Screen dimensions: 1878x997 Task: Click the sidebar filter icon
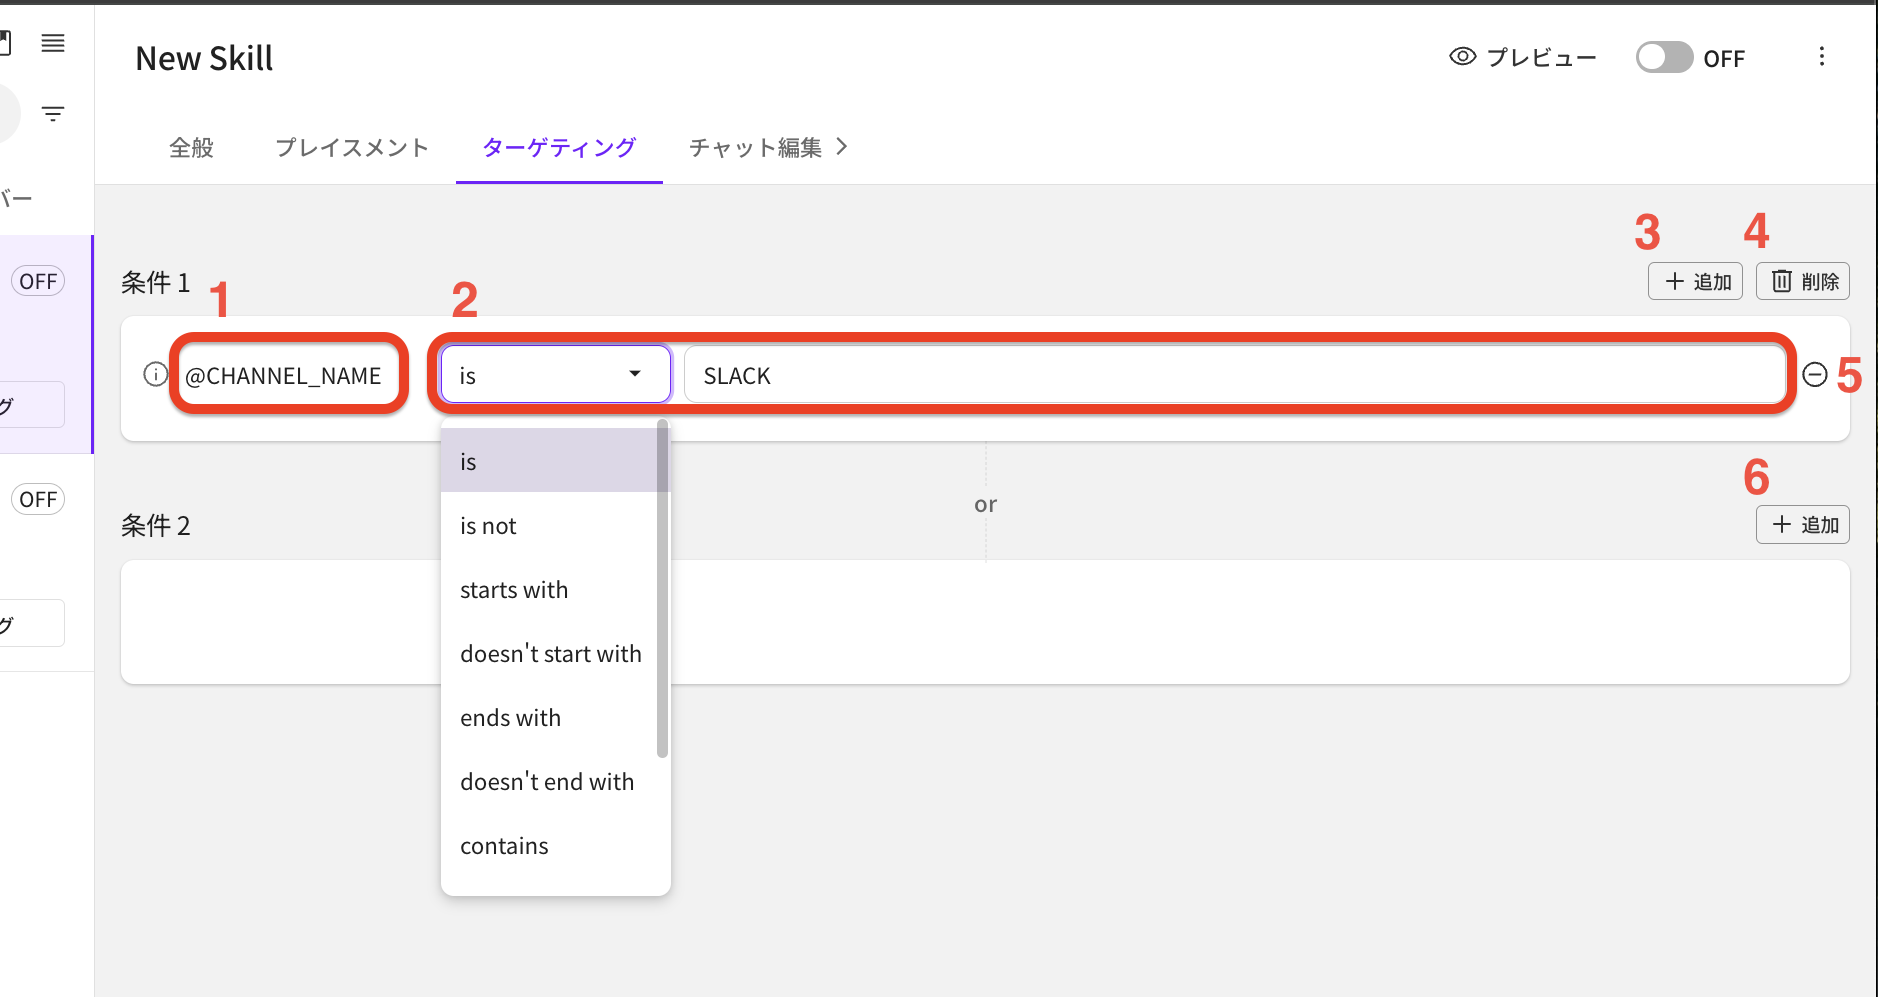(53, 114)
